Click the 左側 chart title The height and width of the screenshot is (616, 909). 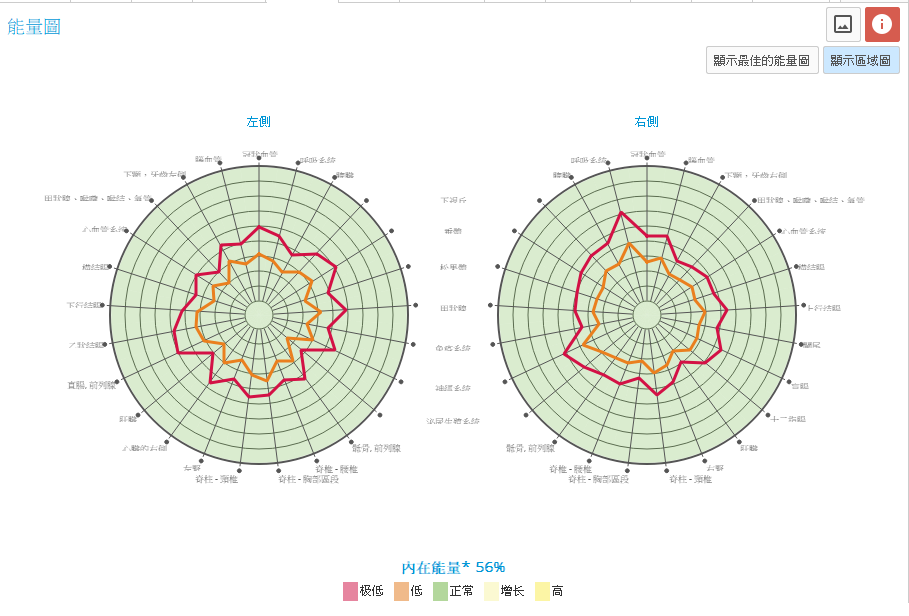tap(258, 122)
